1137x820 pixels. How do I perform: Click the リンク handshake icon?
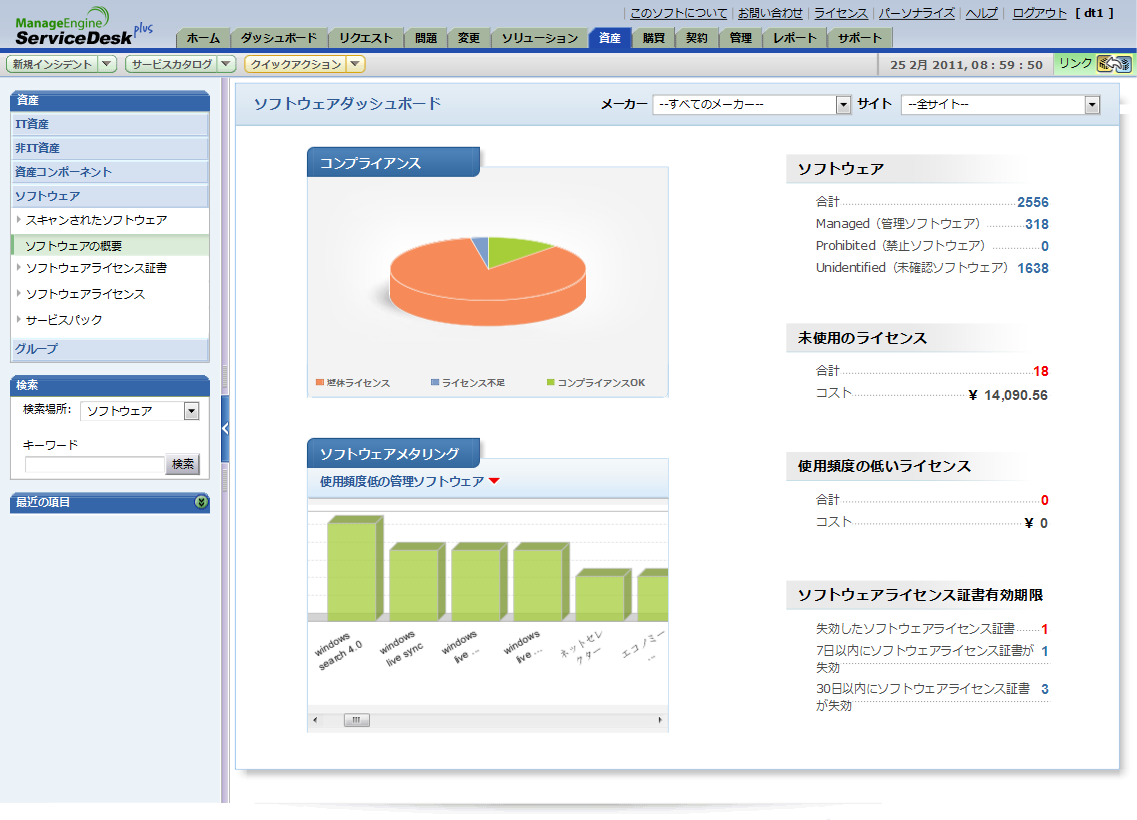point(1113,64)
